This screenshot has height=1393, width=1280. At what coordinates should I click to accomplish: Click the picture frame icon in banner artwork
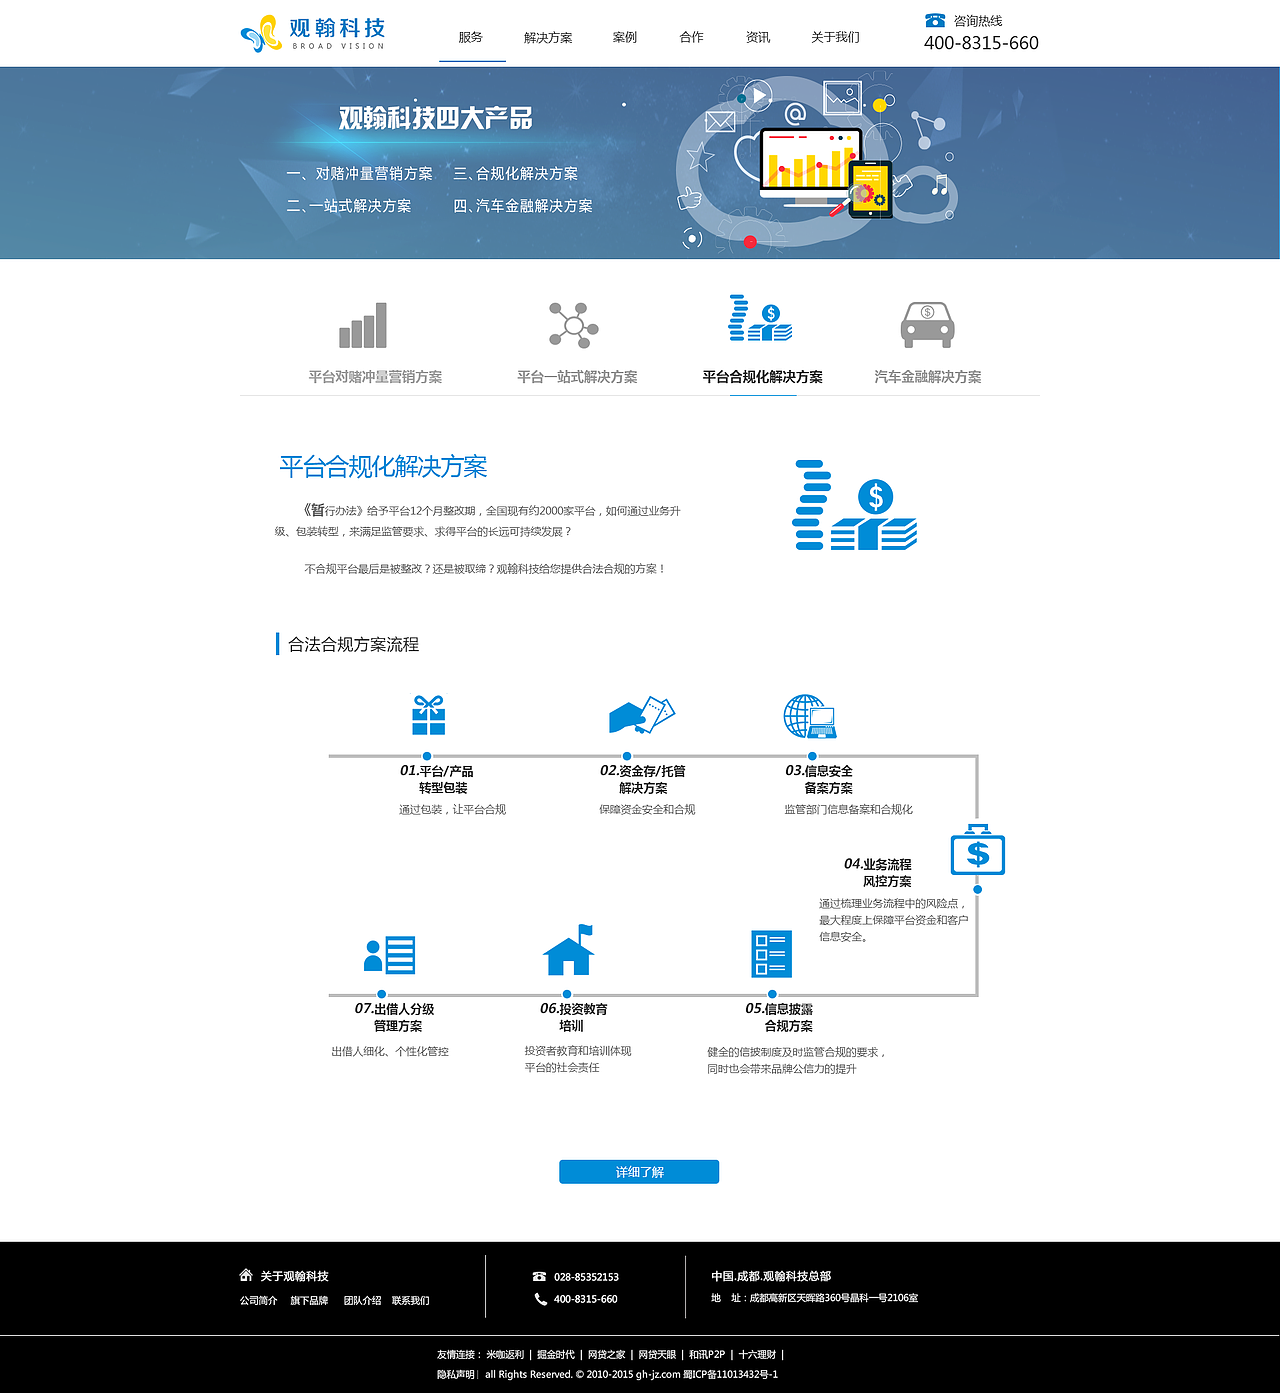(x=842, y=97)
